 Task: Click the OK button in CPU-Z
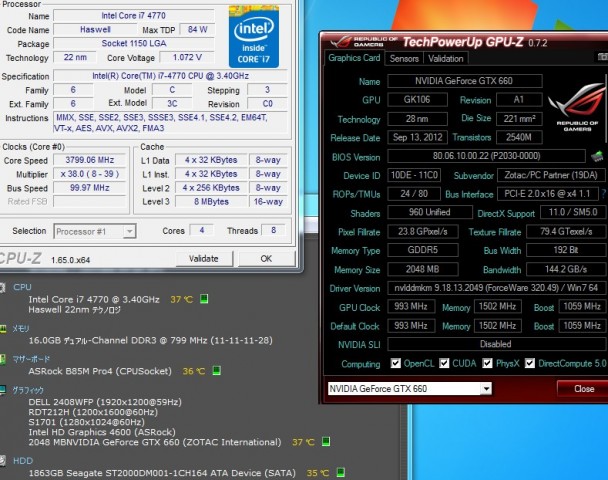click(x=266, y=259)
